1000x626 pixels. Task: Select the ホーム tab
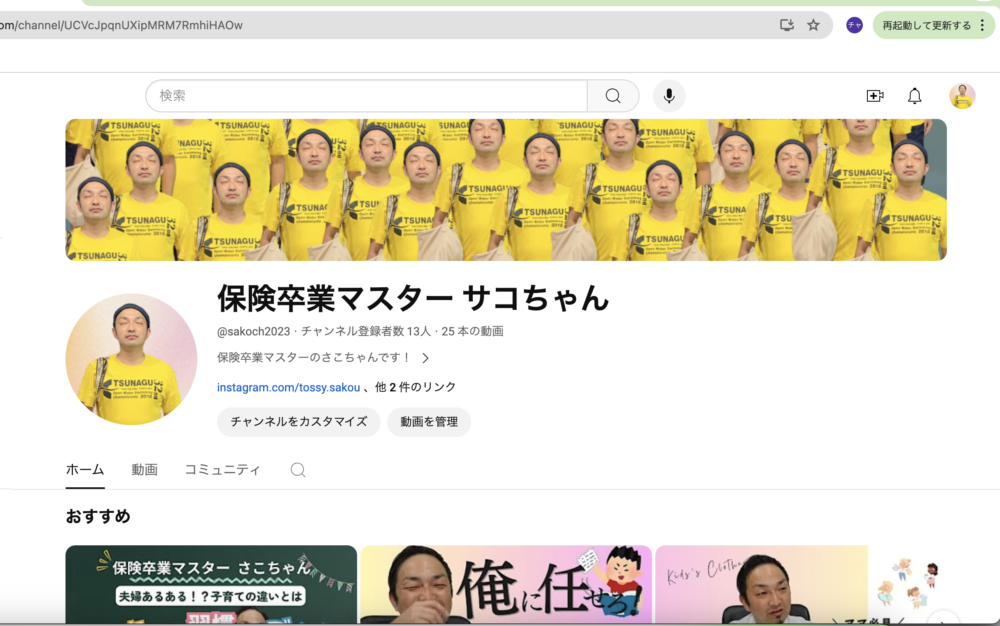click(x=85, y=470)
